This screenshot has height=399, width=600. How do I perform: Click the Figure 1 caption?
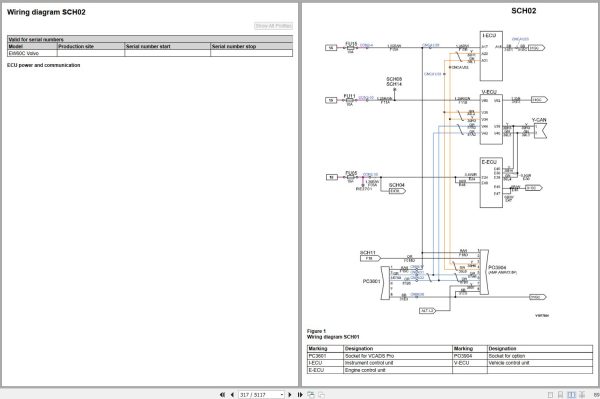pyautogui.click(x=316, y=331)
